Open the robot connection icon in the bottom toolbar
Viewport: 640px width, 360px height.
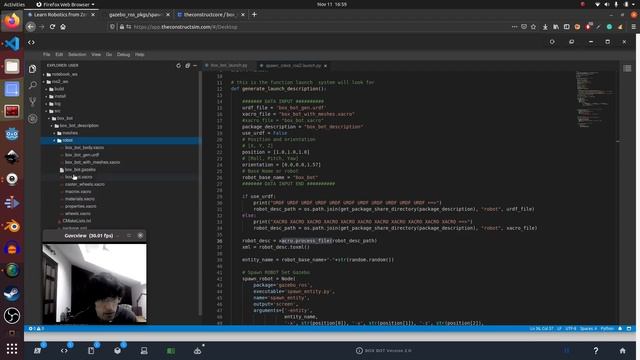click(198, 350)
